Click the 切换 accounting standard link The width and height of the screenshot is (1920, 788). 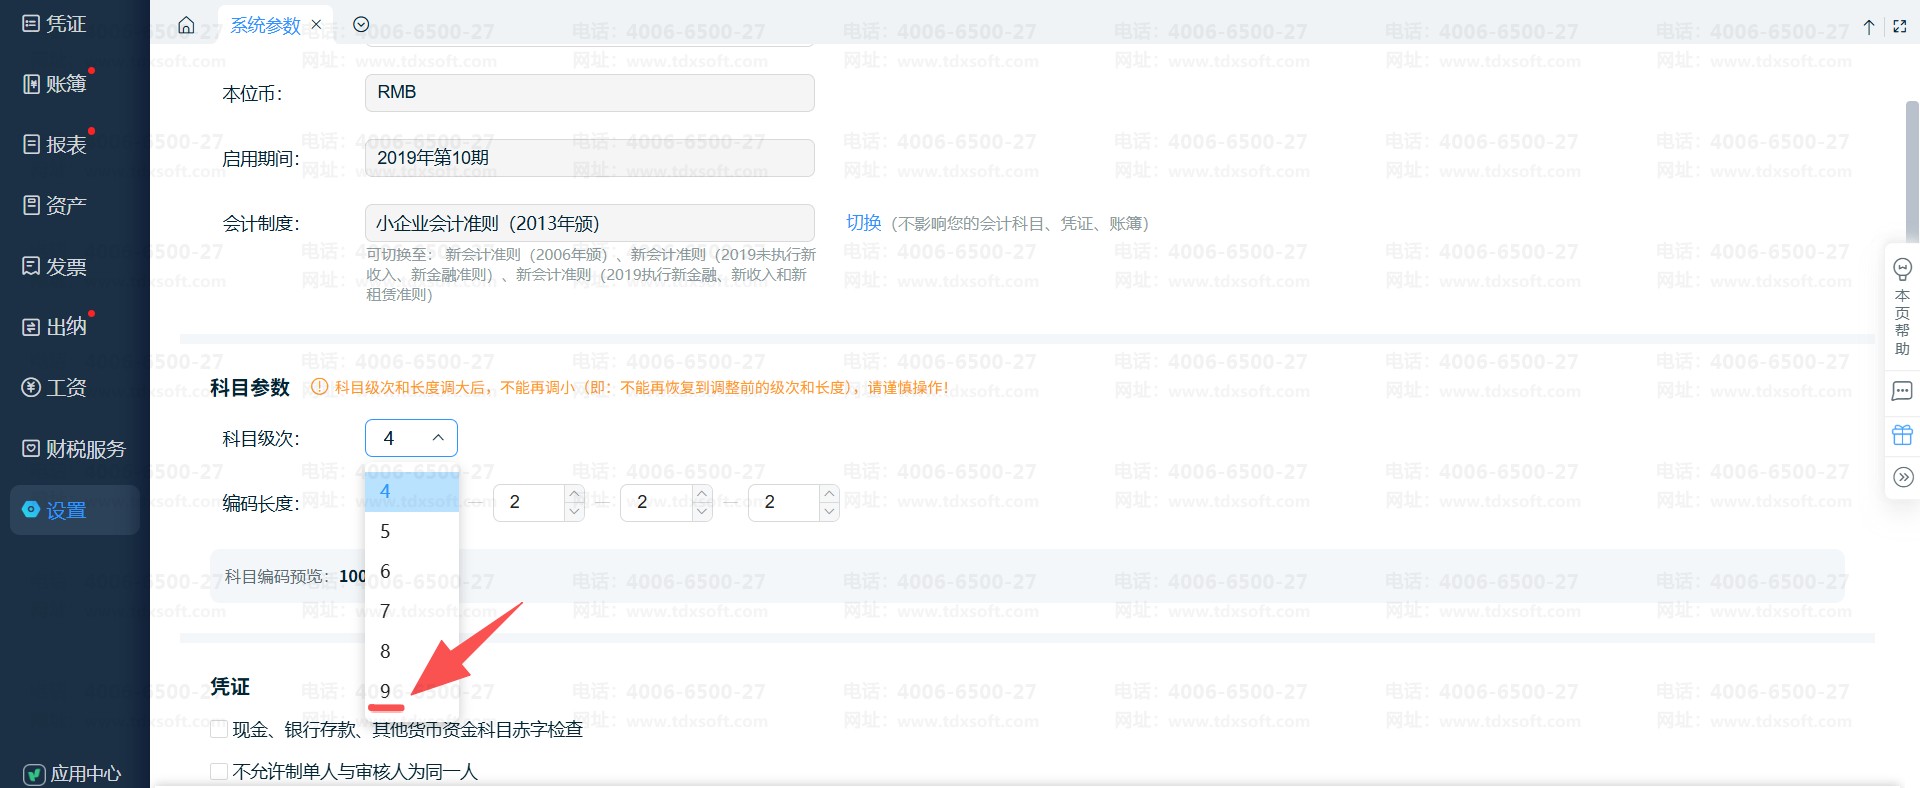[863, 223]
